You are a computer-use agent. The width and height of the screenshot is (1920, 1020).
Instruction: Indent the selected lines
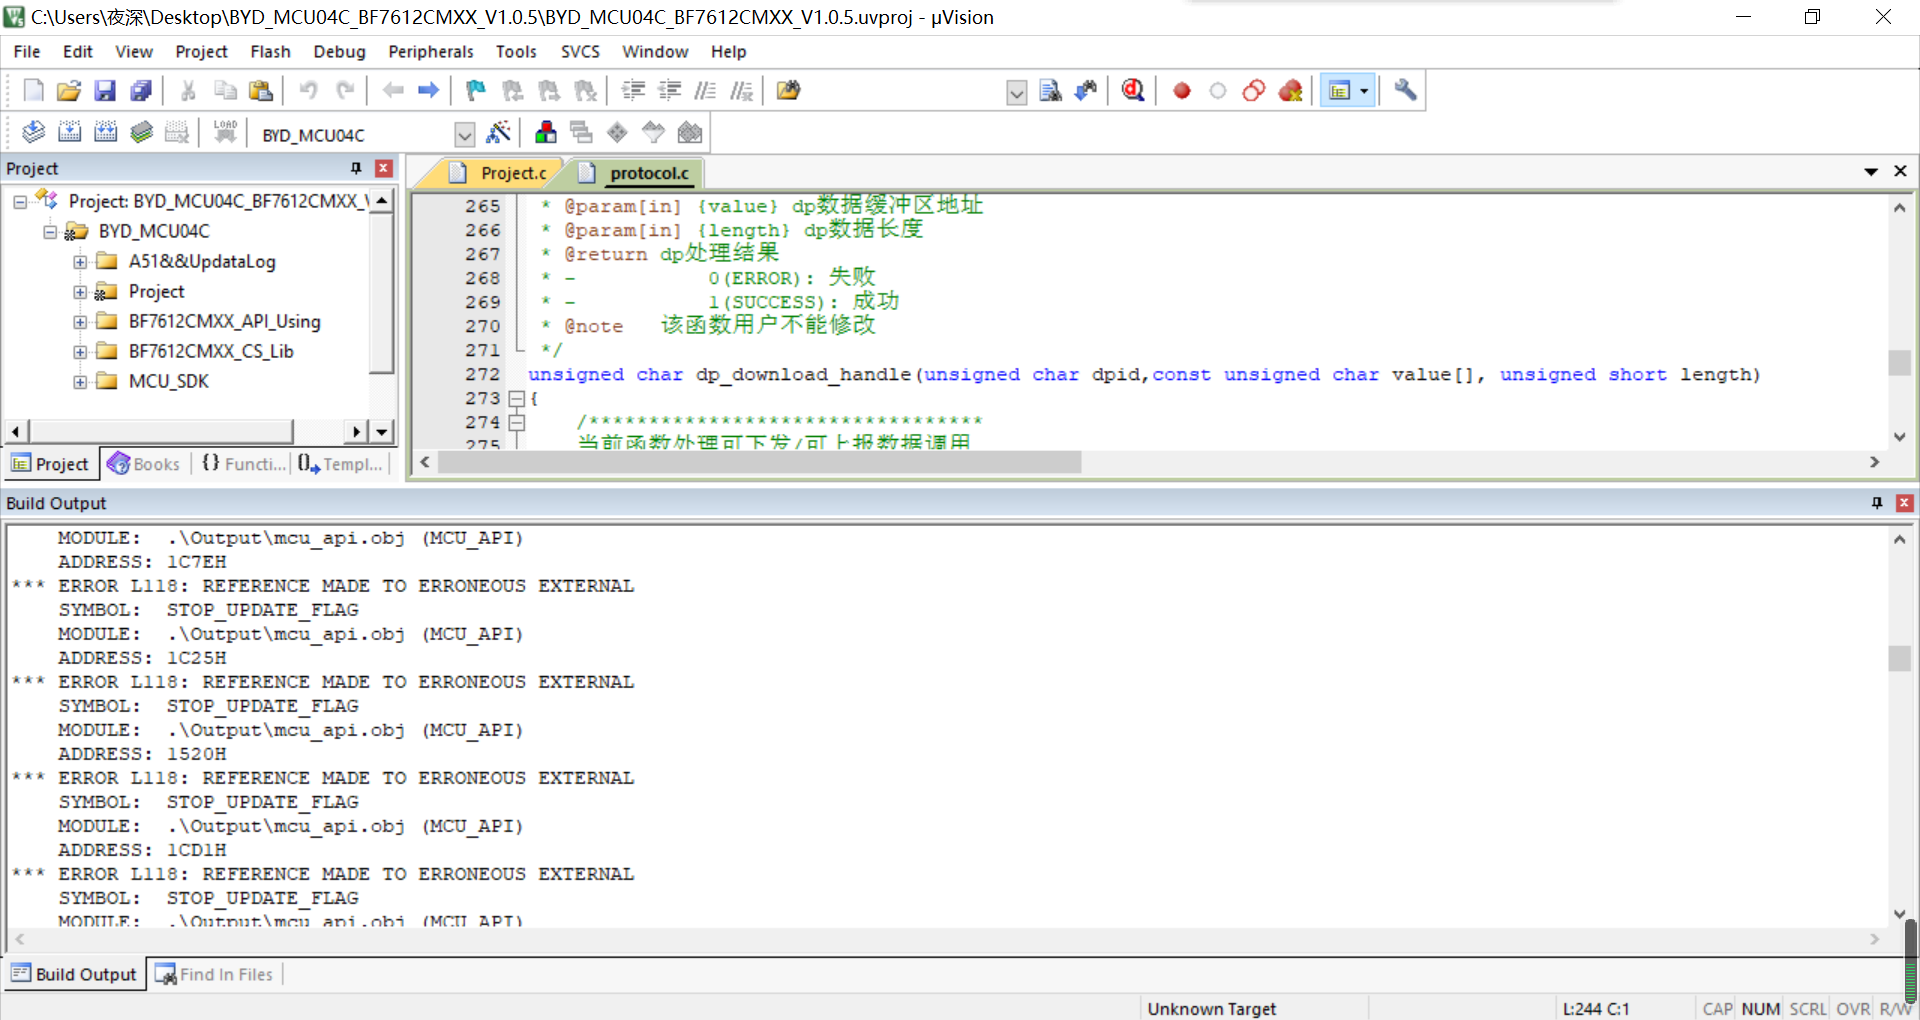click(633, 91)
